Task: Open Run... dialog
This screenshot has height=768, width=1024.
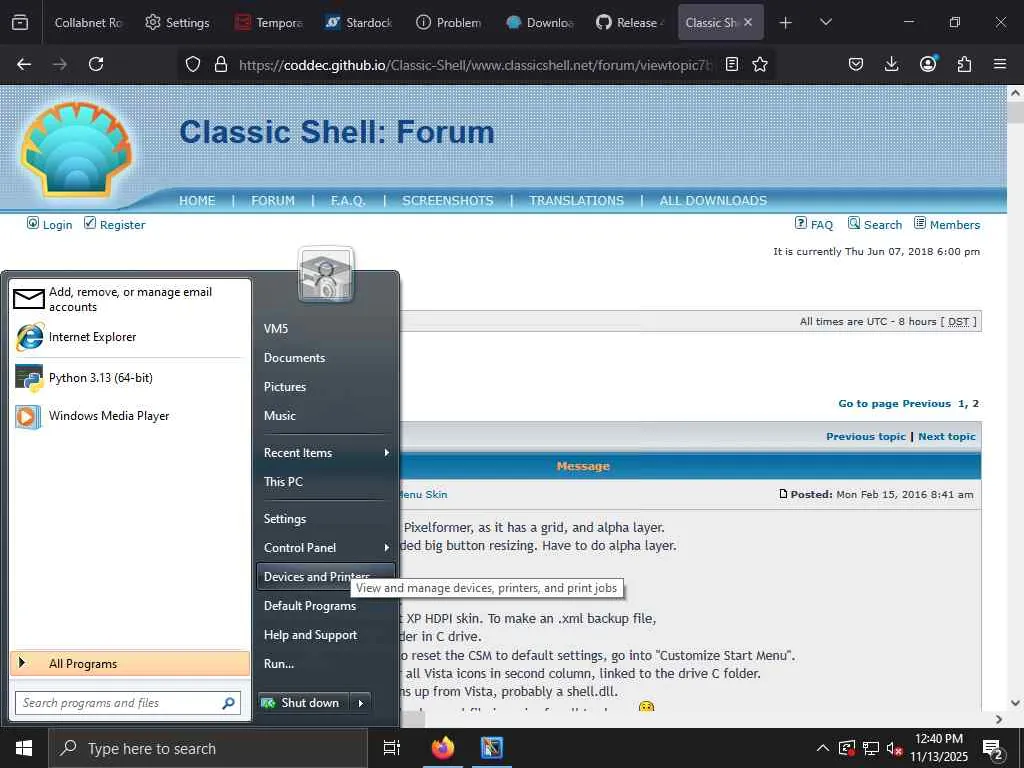Action: (326, 664)
